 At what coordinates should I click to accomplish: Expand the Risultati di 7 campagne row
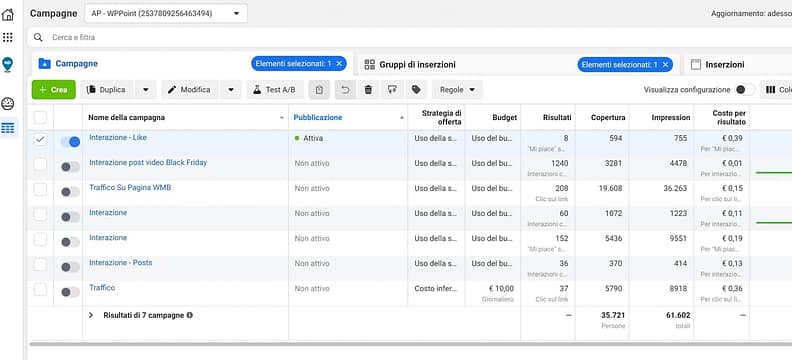coord(91,315)
